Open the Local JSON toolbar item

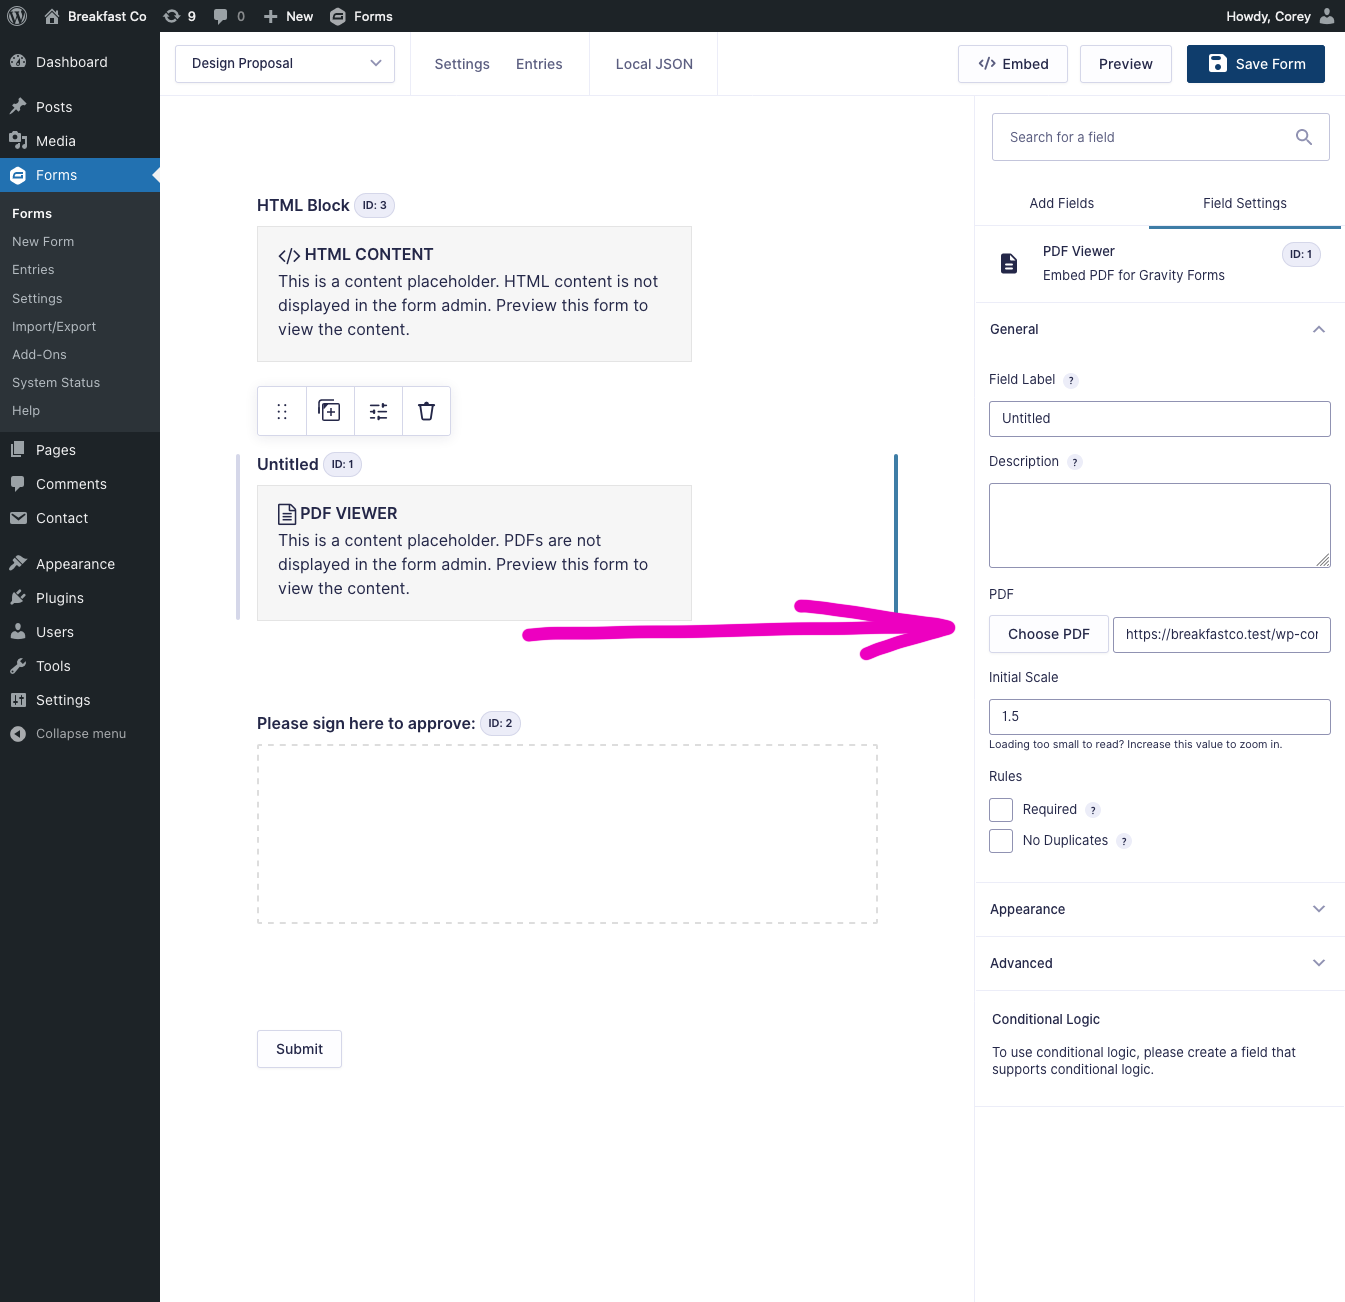click(x=654, y=64)
